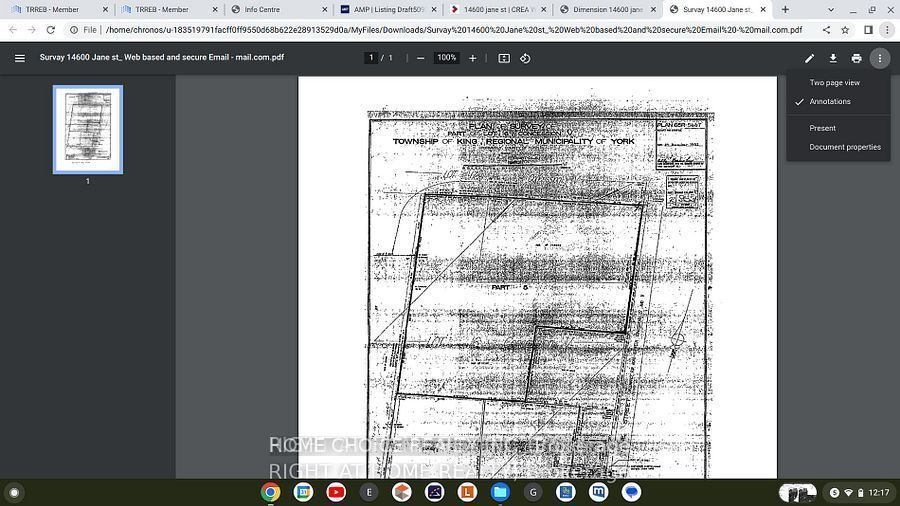The height and width of the screenshot is (506, 900).
Task: Enable Two page view
Action: 834,83
